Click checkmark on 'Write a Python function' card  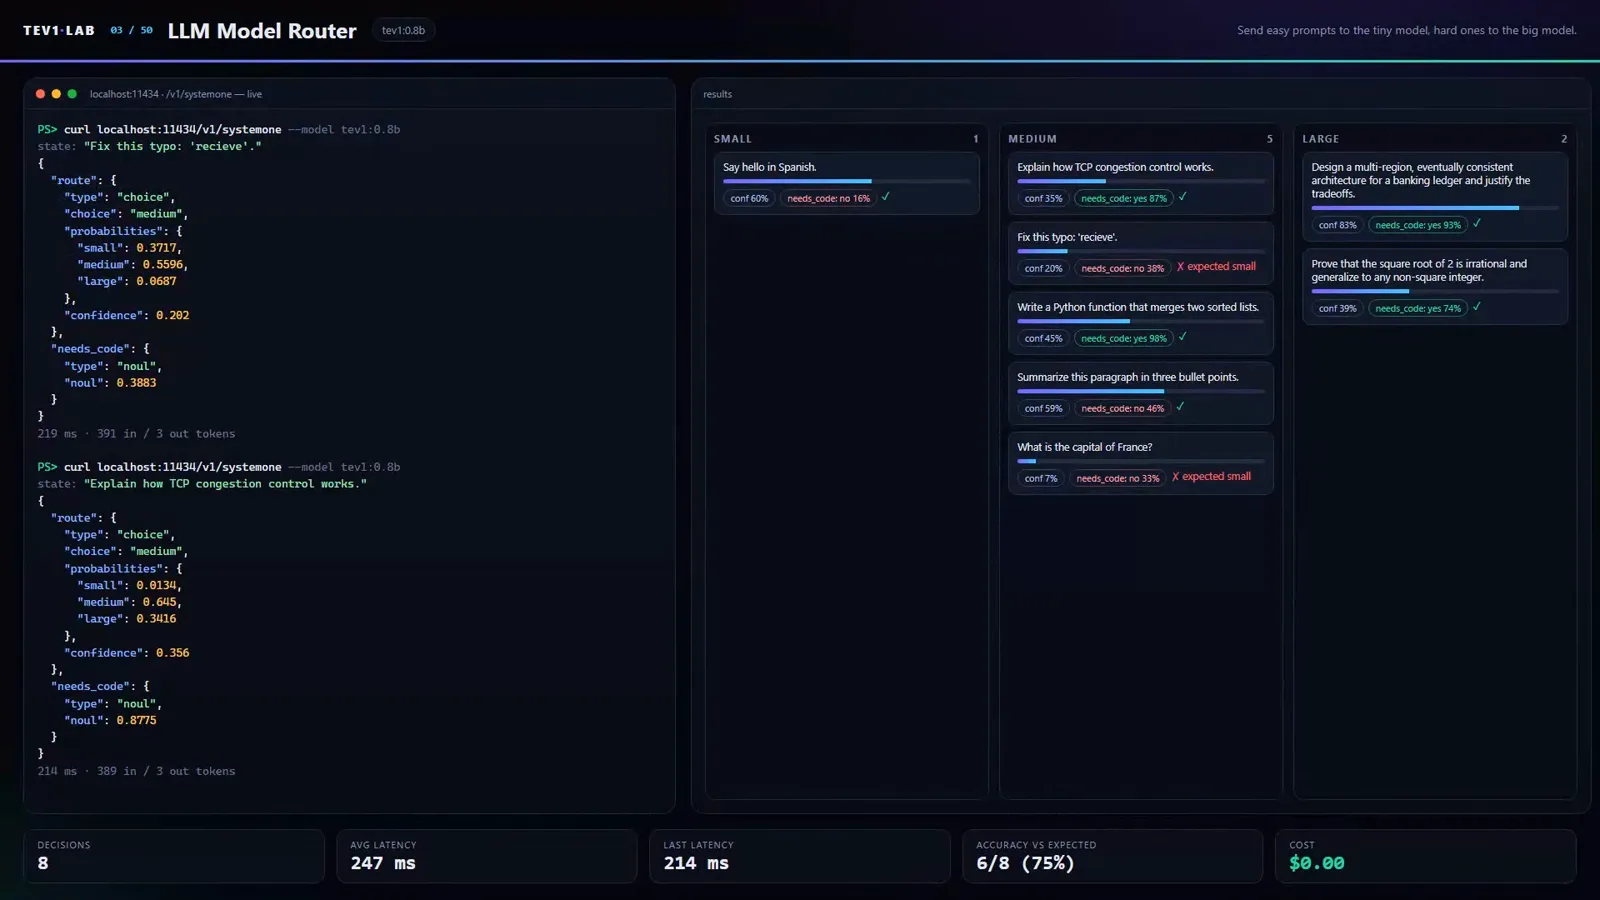coord(1182,337)
